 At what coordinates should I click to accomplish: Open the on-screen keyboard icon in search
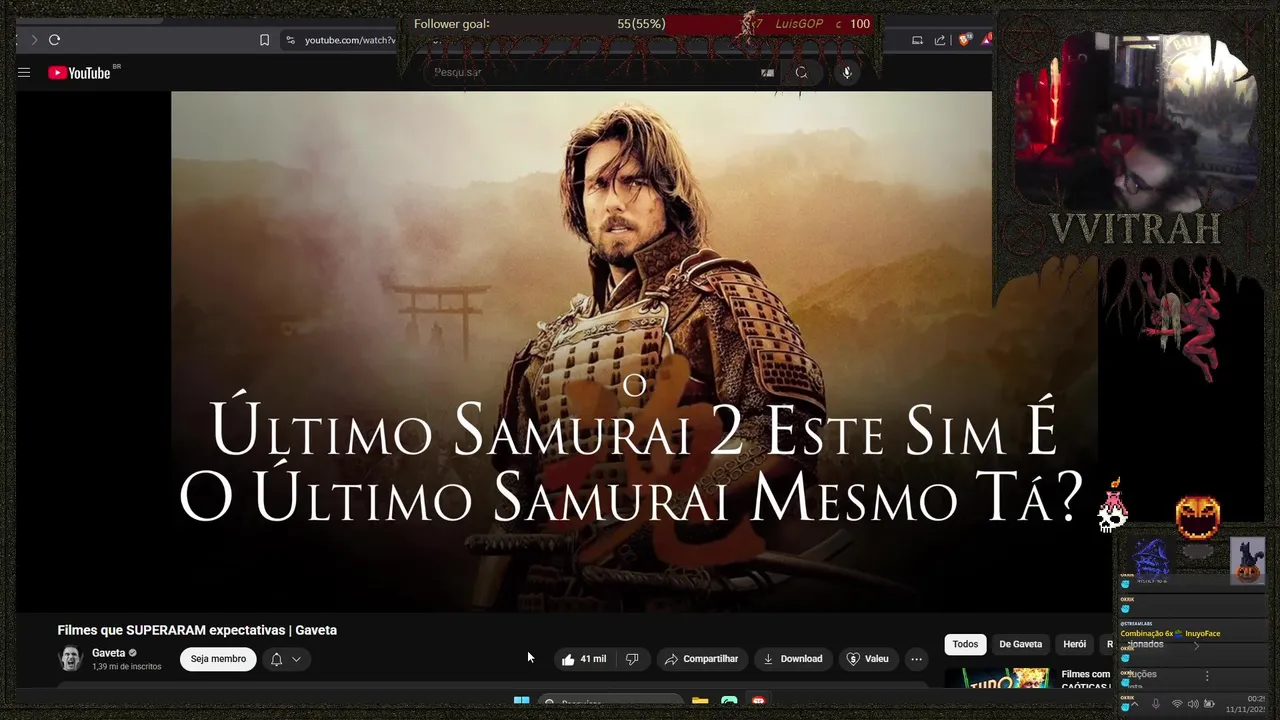(x=767, y=72)
